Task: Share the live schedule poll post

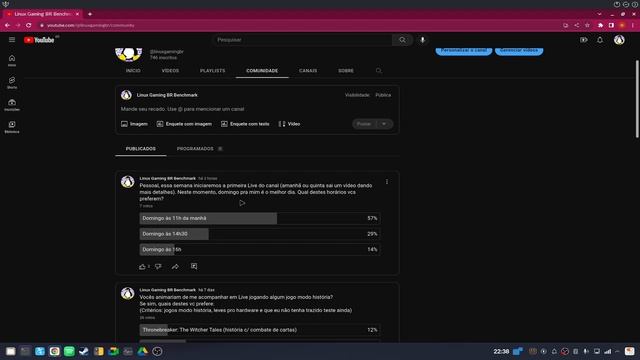Action: click(175, 267)
